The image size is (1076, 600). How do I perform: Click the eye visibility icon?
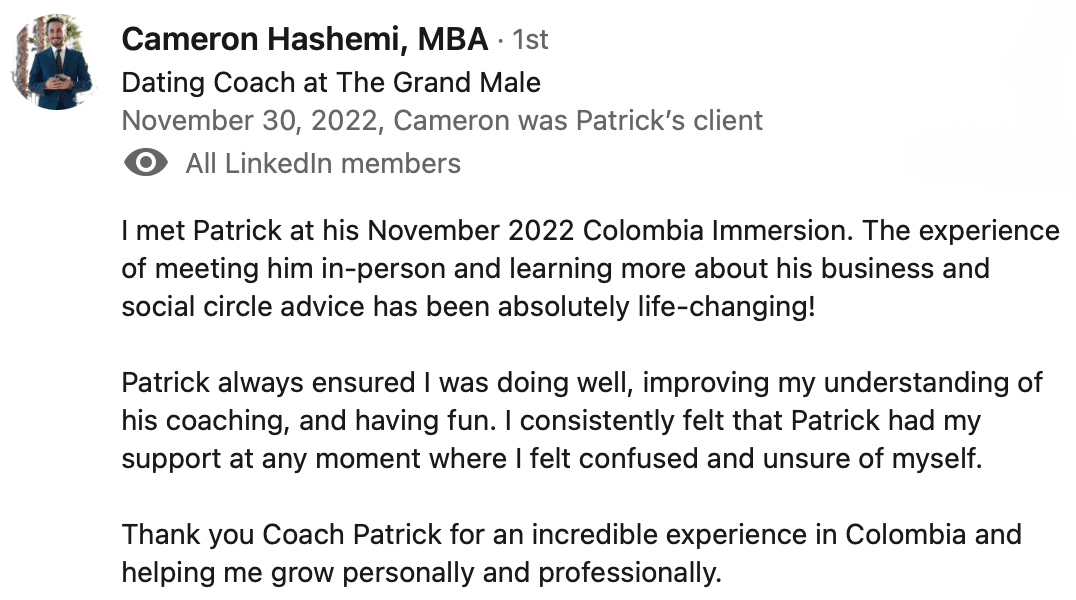145,163
